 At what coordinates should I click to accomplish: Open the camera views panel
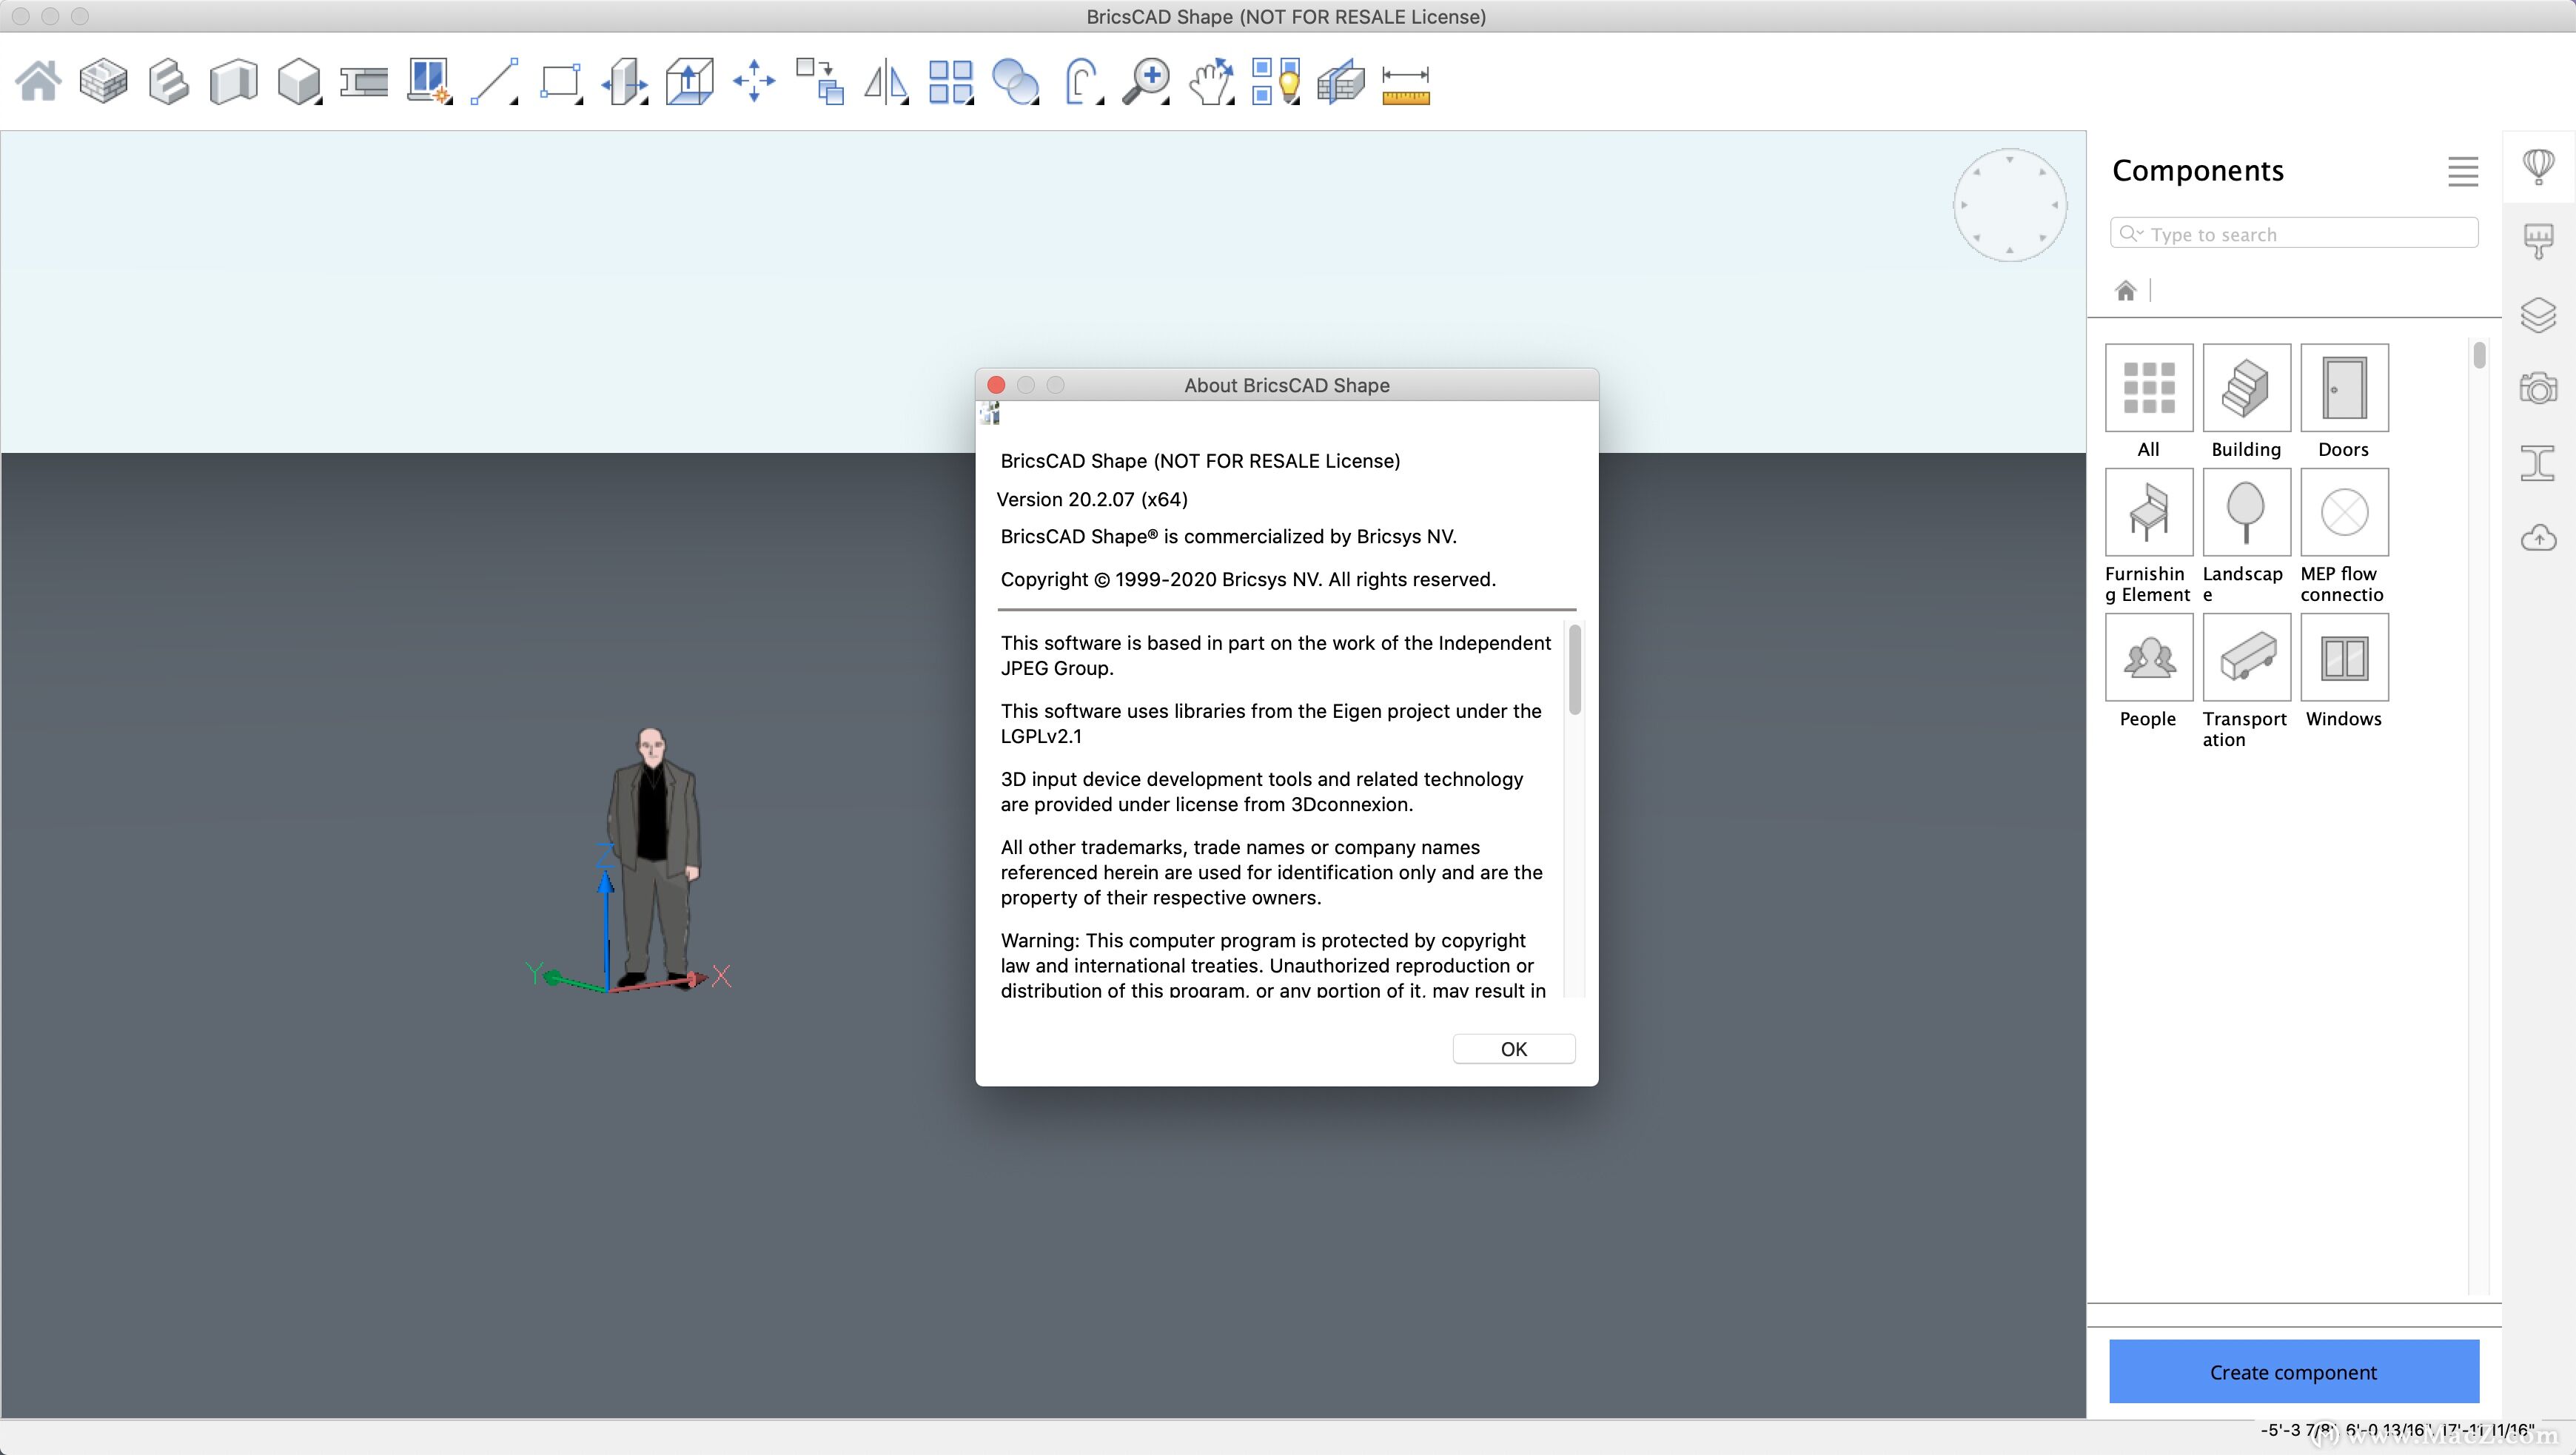2538,388
